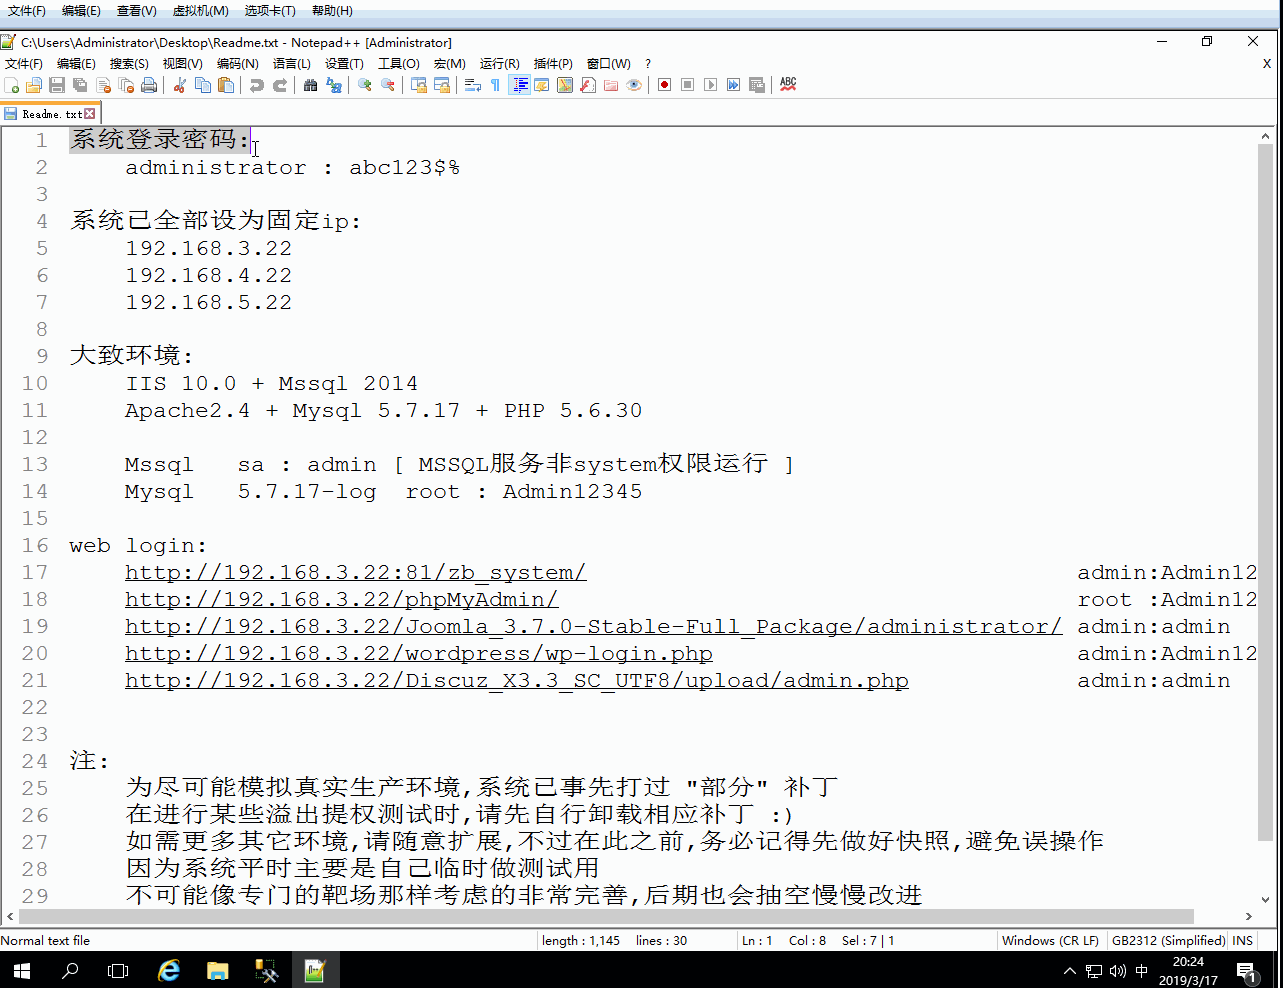The image size is (1283, 988).
Task: Toggle synchronized horizontal scrolling icon
Action: 441,85
